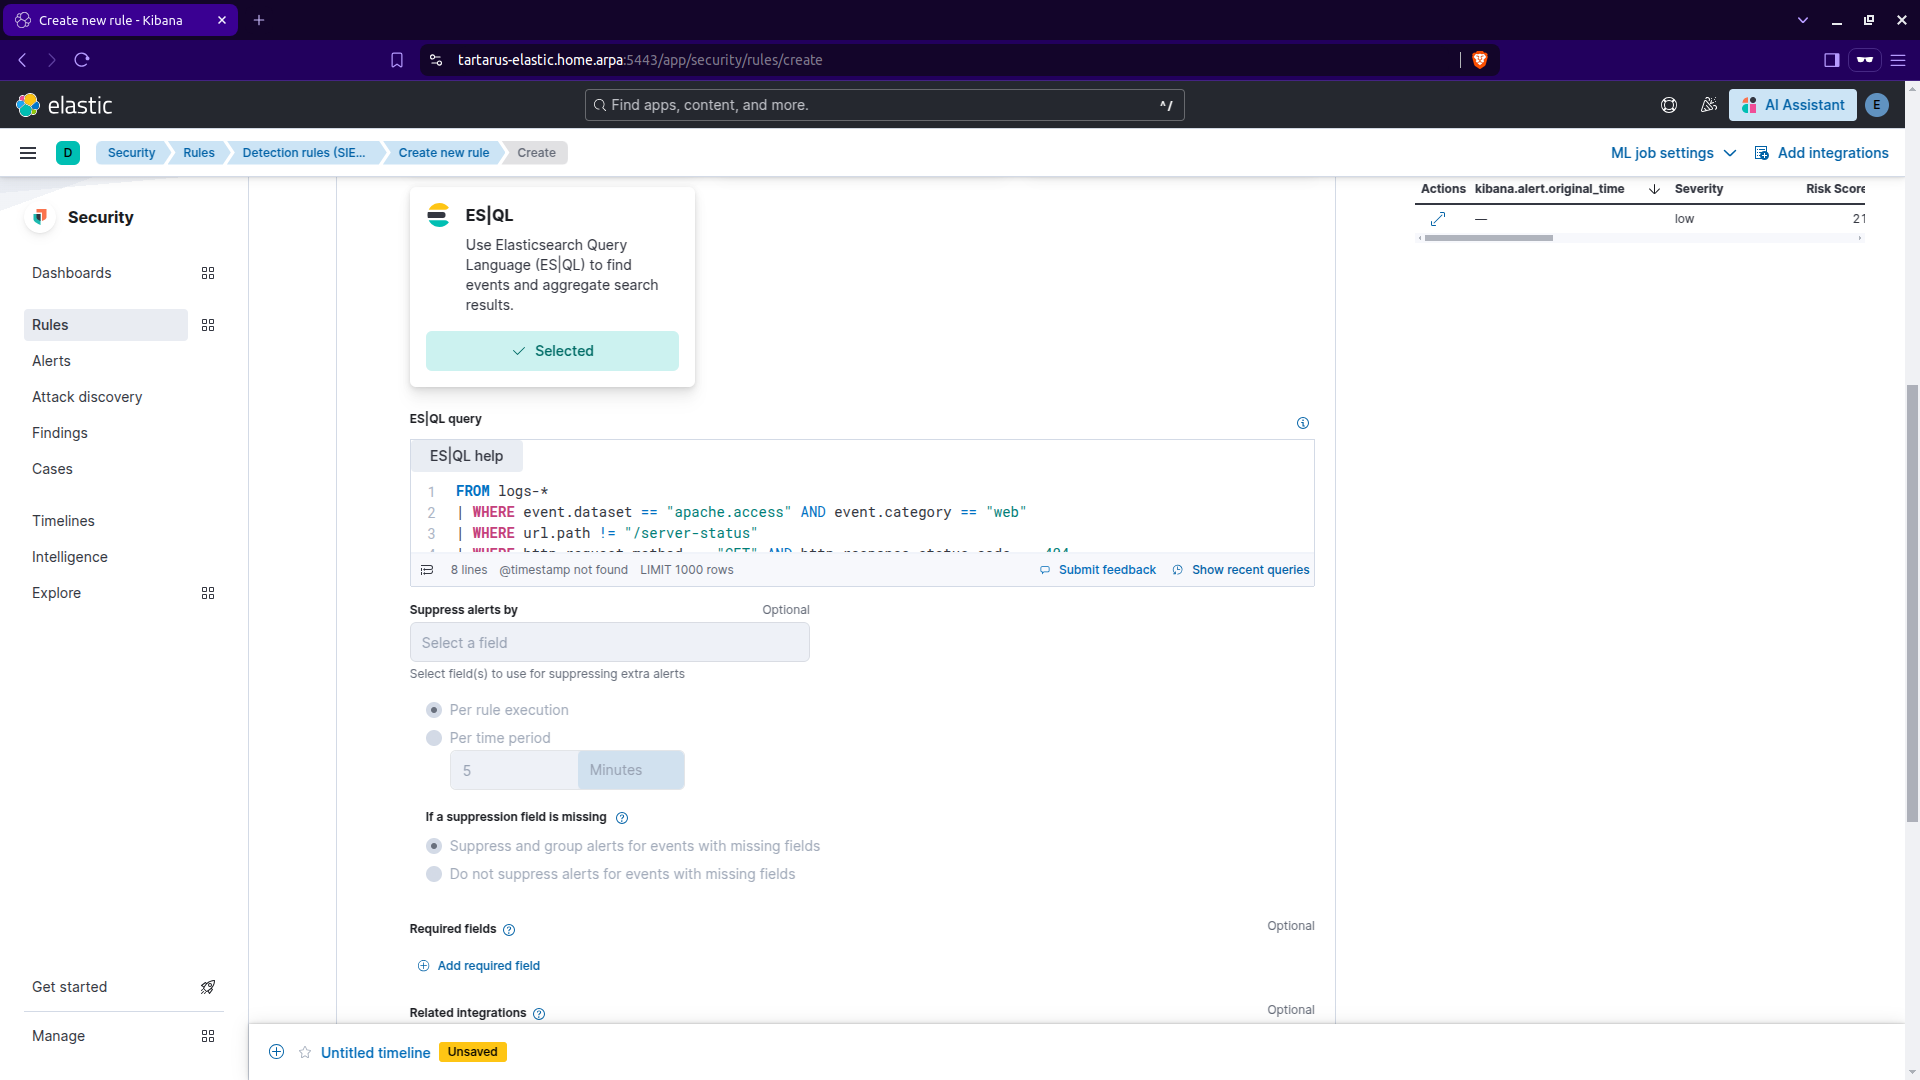Open the hamburger navigation menu

tap(28, 153)
